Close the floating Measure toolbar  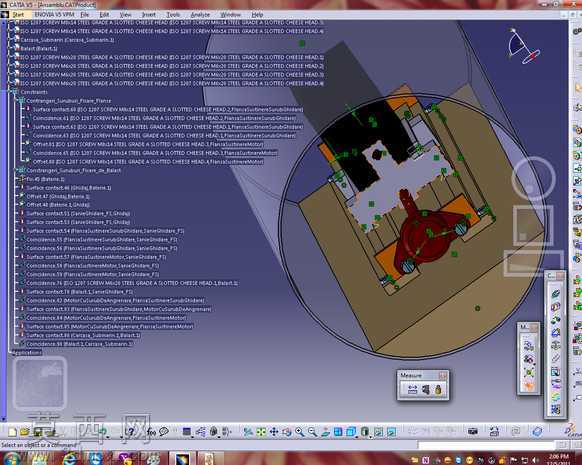(x=442, y=376)
